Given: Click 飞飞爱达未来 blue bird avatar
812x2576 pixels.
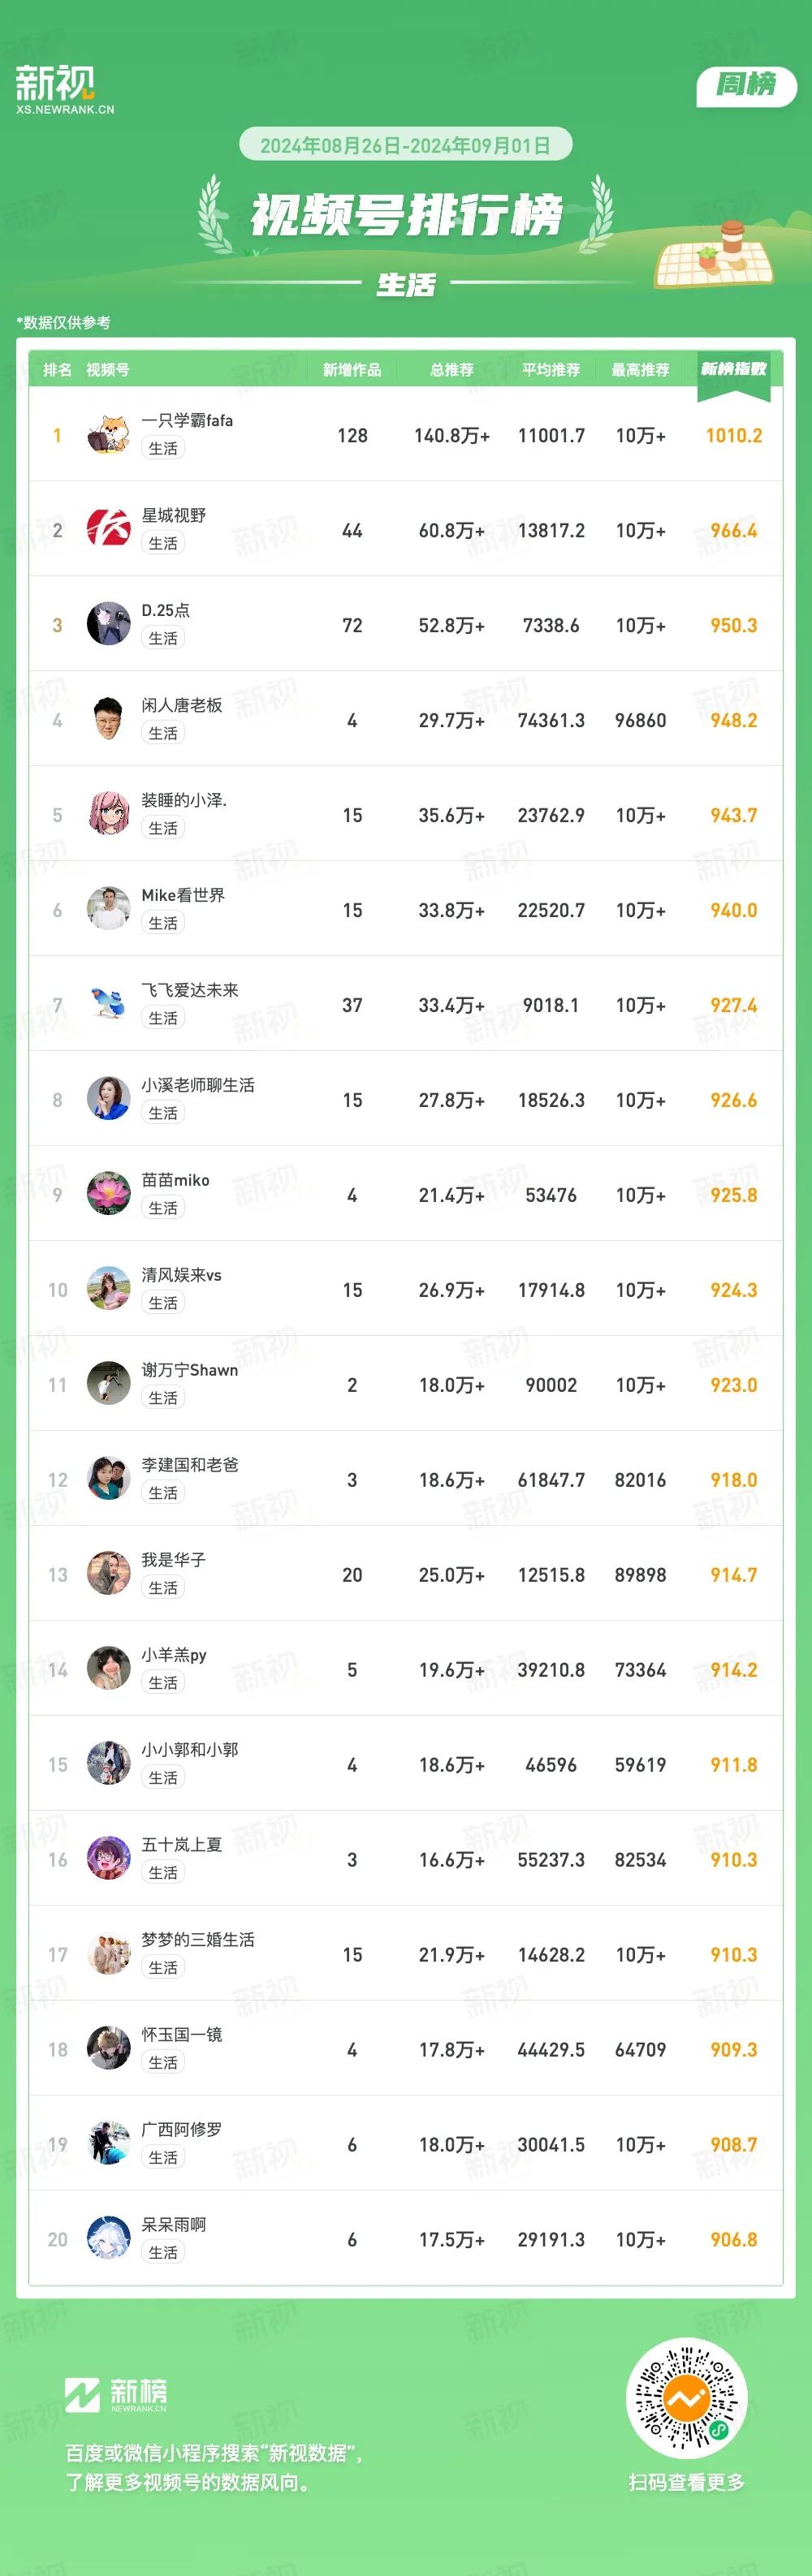Looking at the screenshot, I should pyautogui.click(x=108, y=1005).
